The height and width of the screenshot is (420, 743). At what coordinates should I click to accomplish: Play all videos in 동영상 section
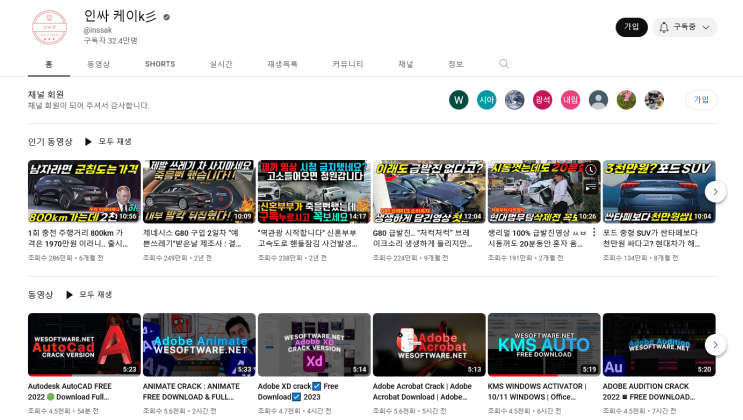click(89, 295)
